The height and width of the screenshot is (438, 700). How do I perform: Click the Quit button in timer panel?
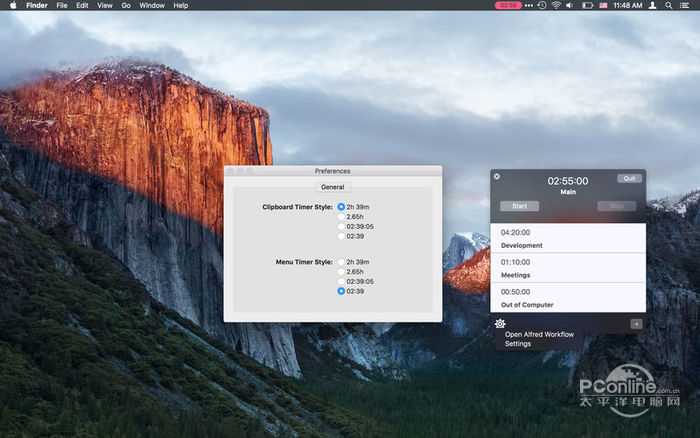point(629,178)
